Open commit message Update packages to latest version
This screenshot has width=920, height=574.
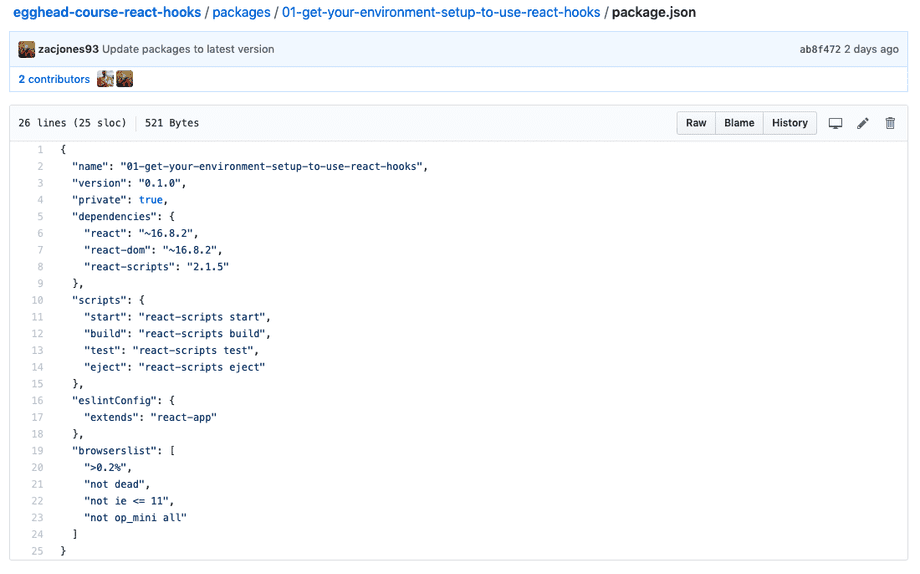pos(188,49)
